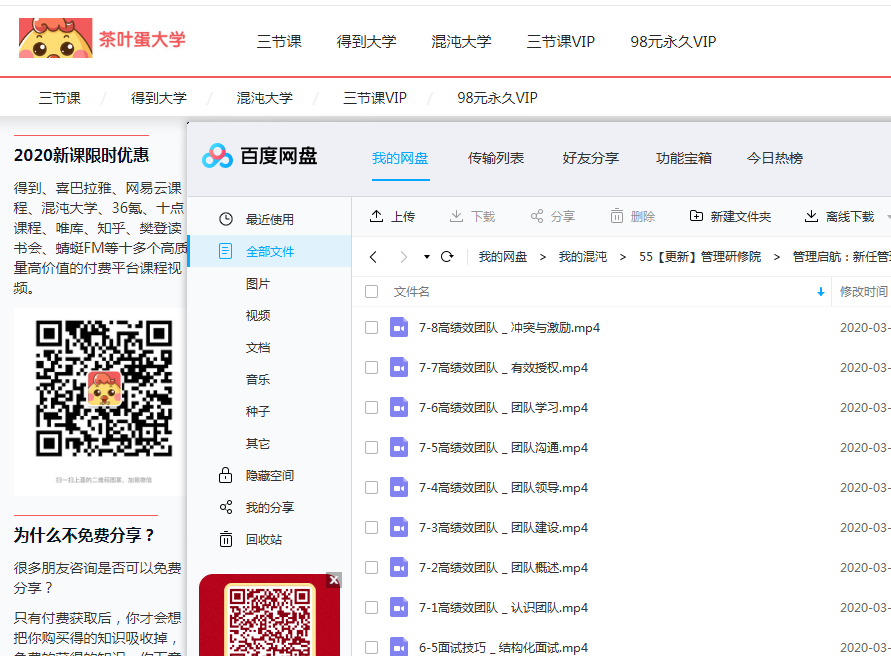
Task: Refresh the file list
Action: point(447,257)
